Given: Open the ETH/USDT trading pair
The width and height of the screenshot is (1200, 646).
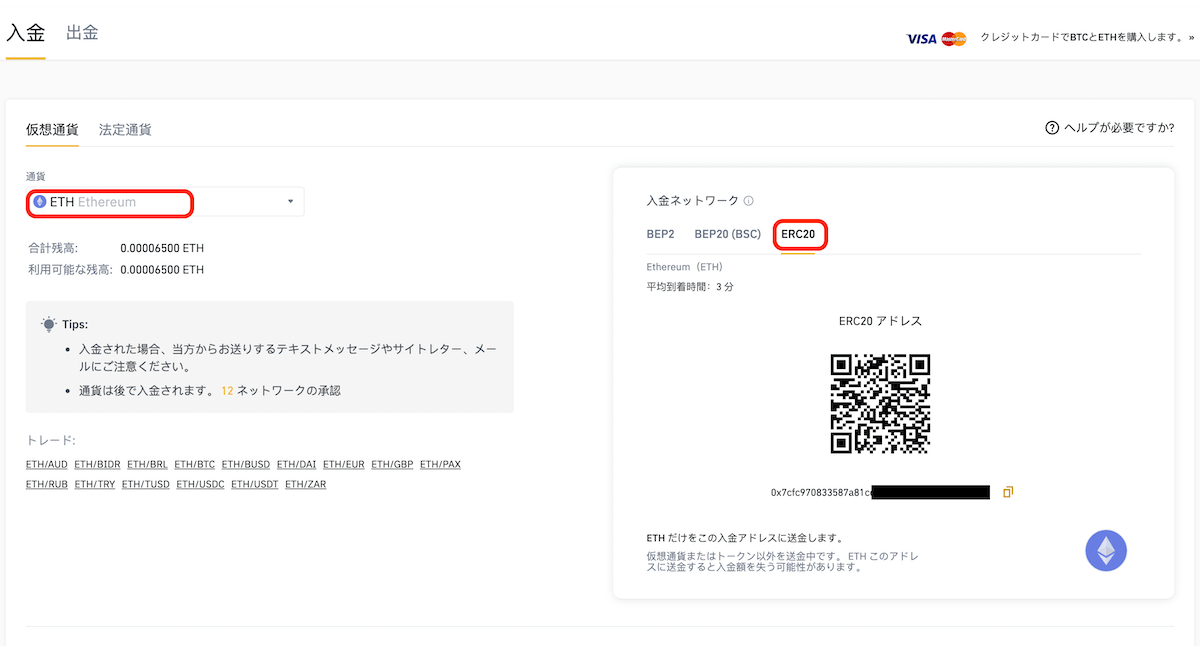Looking at the screenshot, I should pyautogui.click(x=255, y=485).
